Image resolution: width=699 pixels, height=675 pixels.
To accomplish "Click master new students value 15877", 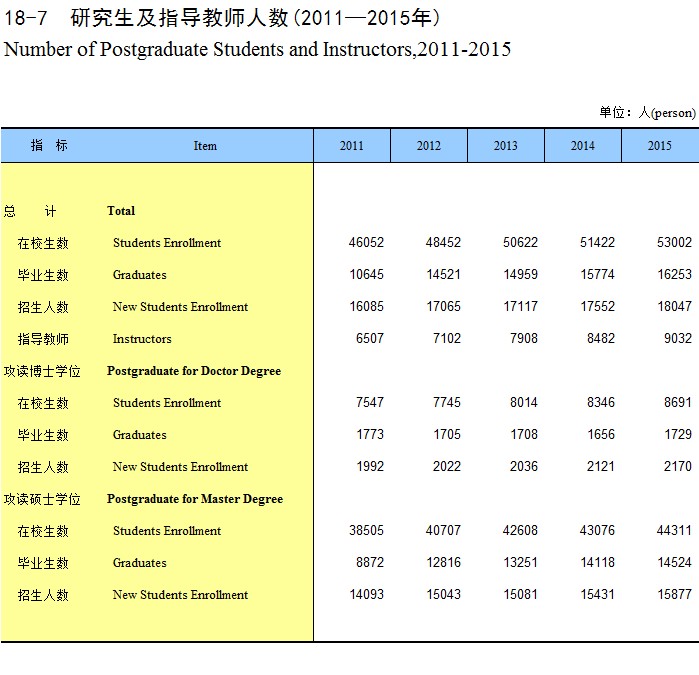I will [674, 594].
